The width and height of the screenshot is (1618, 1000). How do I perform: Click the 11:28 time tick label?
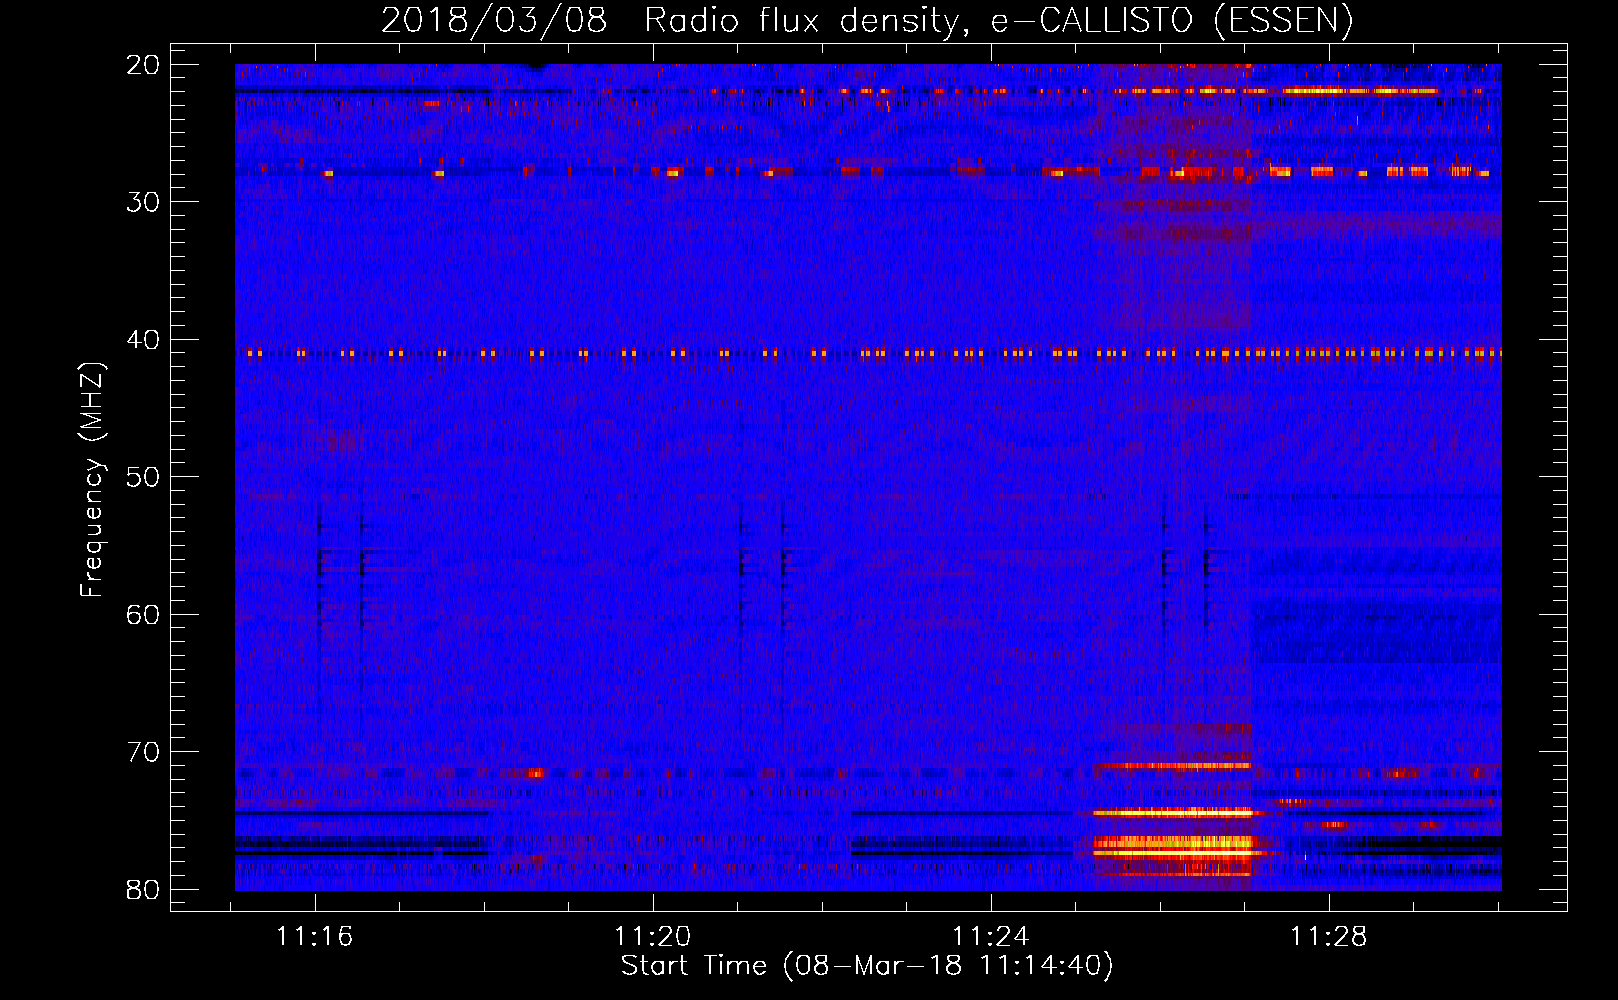click(1328, 937)
